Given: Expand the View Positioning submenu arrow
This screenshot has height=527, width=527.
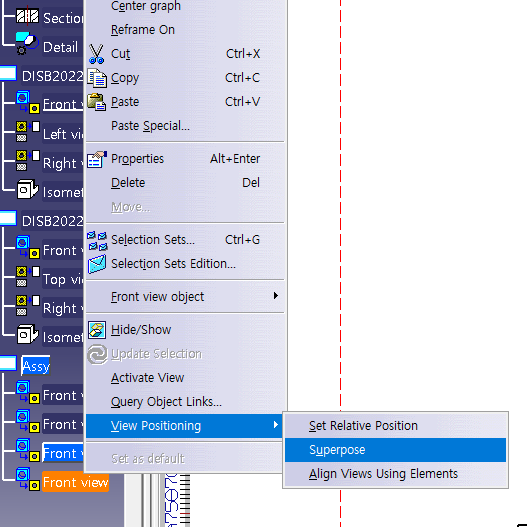Looking at the screenshot, I should pyautogui.click(x=276, y=425).
